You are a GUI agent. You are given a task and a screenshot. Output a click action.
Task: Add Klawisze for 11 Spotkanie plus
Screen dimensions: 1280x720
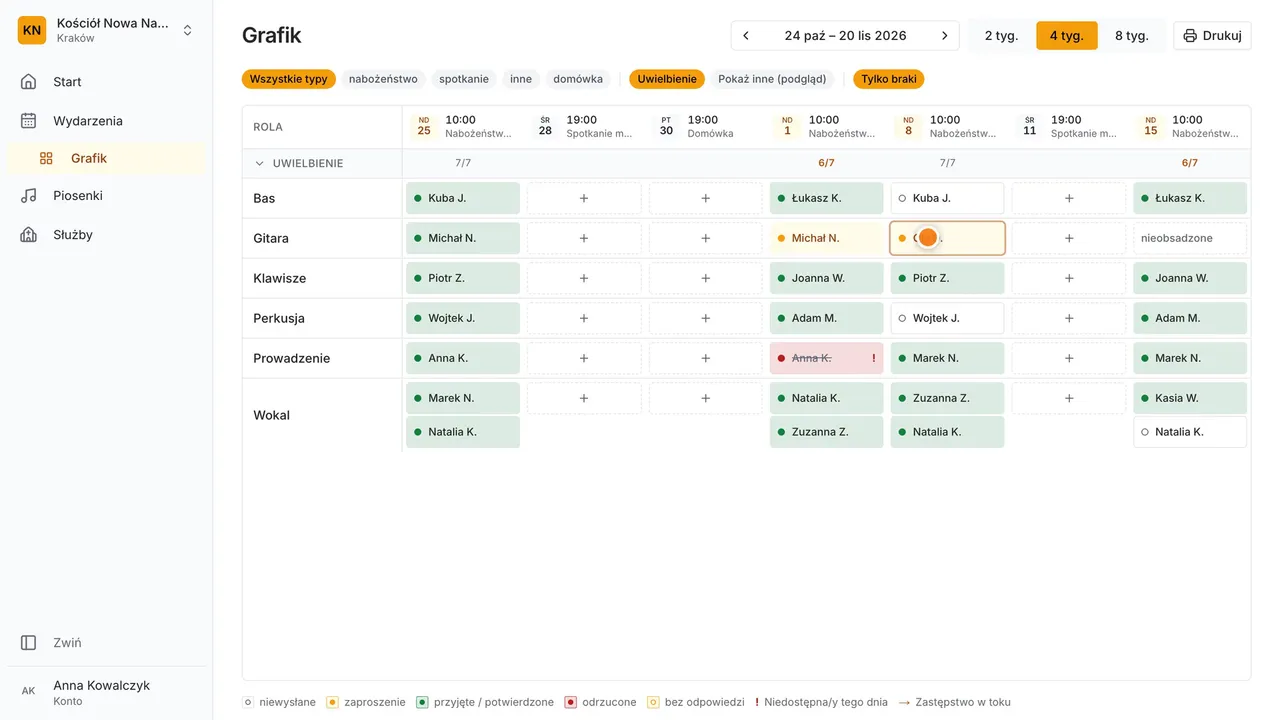pyautogui.click(x=1069, y=278)
